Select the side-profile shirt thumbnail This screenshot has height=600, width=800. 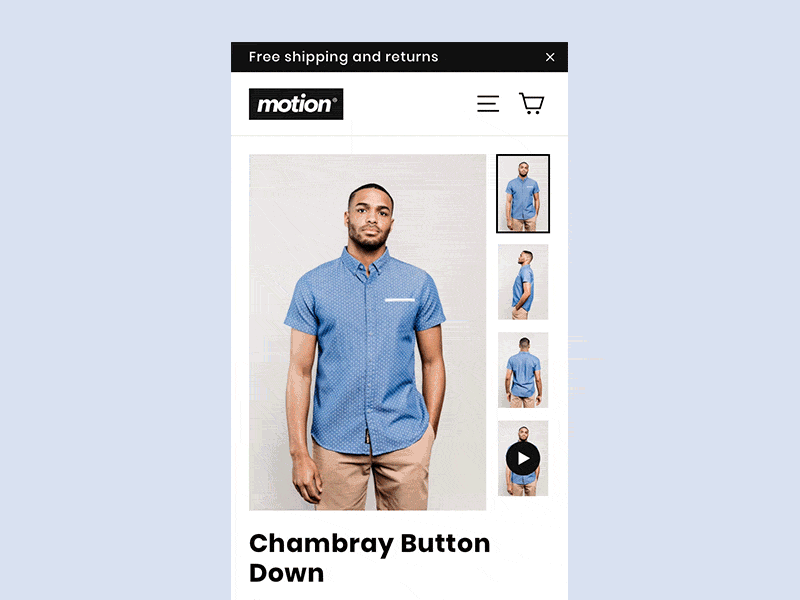523,282
